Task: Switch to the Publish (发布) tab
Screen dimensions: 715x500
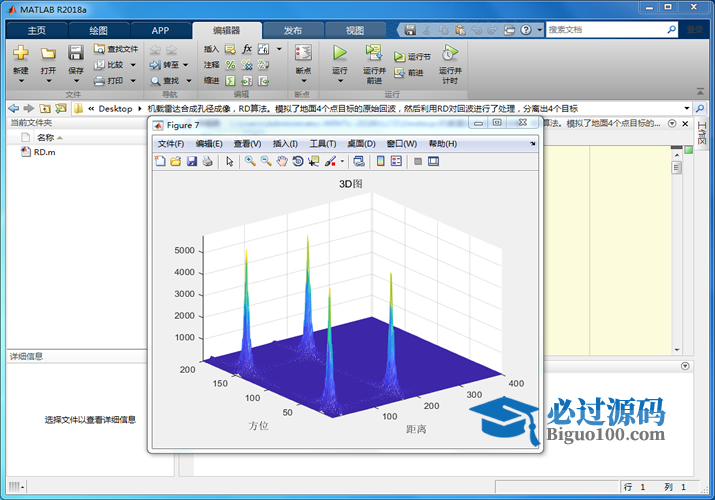Action: click(x=293, y=31)
